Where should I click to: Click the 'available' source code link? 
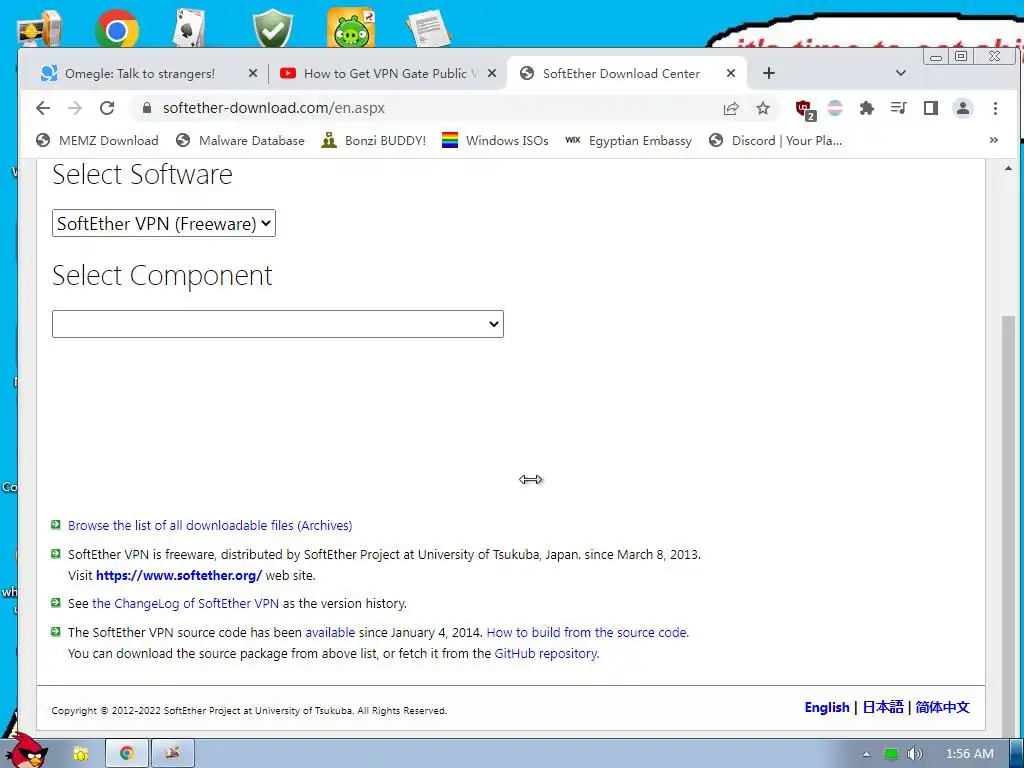pyautogui.click(x=330, y=633)
